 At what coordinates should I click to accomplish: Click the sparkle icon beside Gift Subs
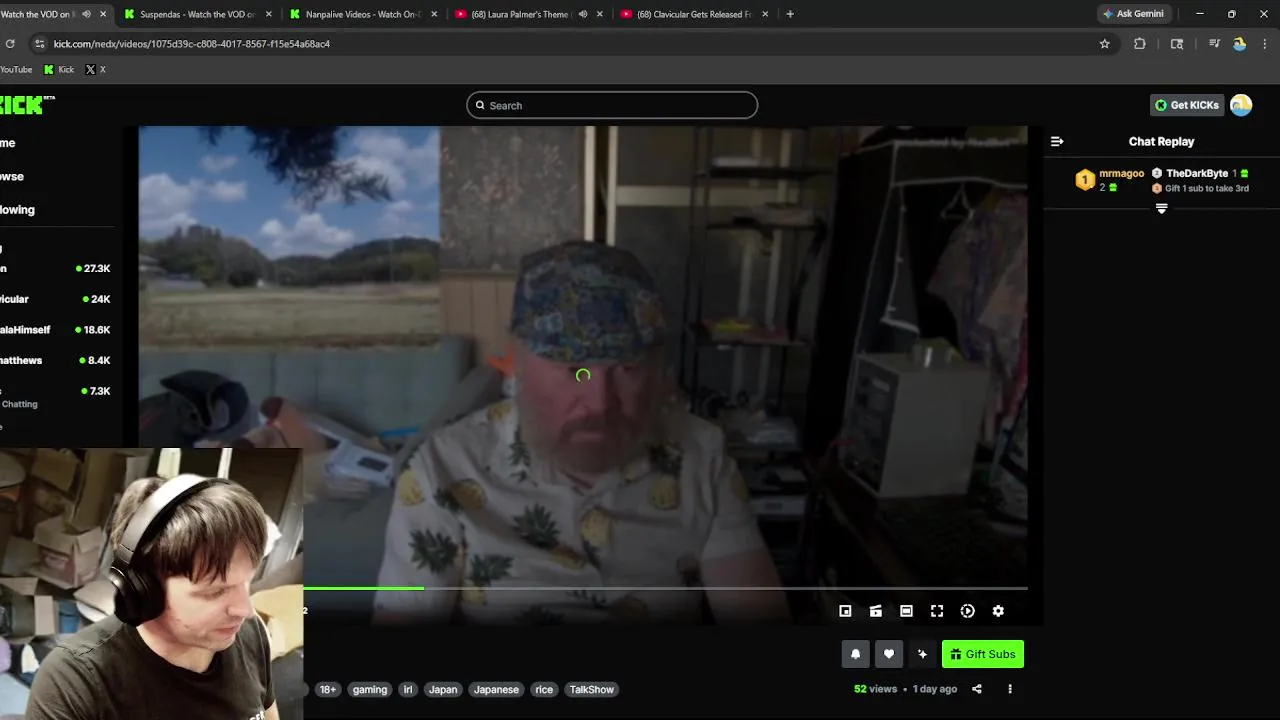[x=922, y=654]
